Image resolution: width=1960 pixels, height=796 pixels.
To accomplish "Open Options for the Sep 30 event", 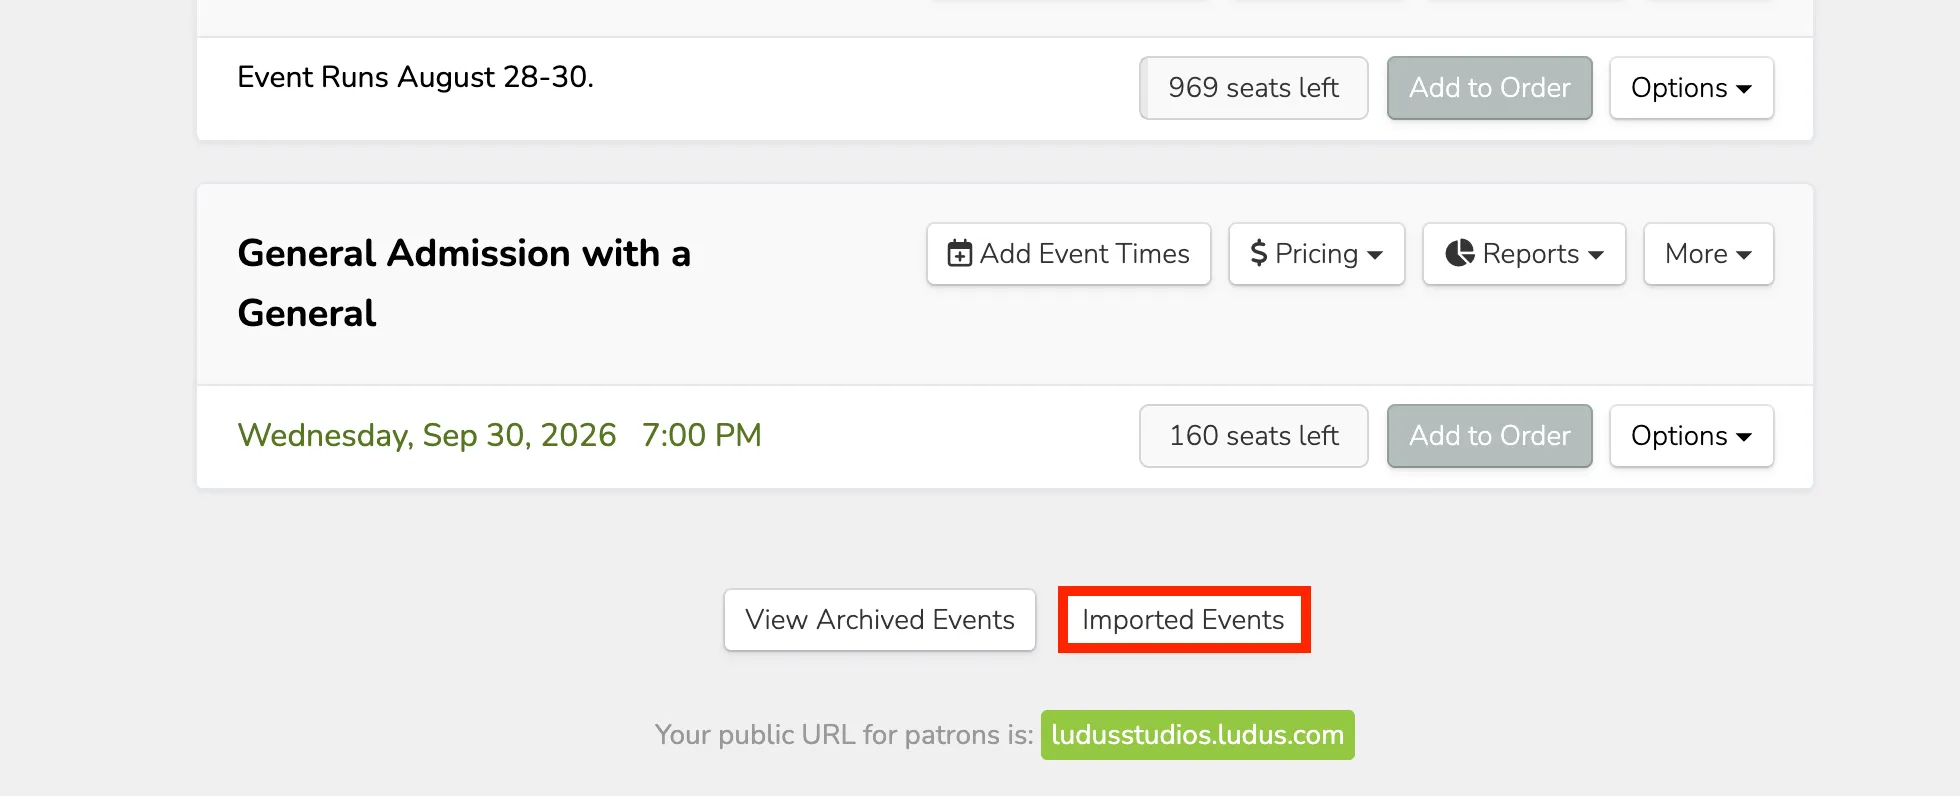I will [1691, 436].
